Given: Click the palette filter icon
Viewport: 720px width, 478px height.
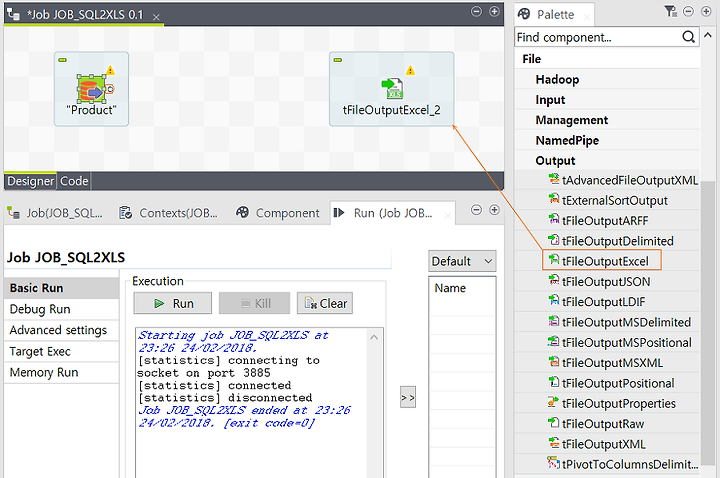Looking at the screenshot, I should click(670, 11).
